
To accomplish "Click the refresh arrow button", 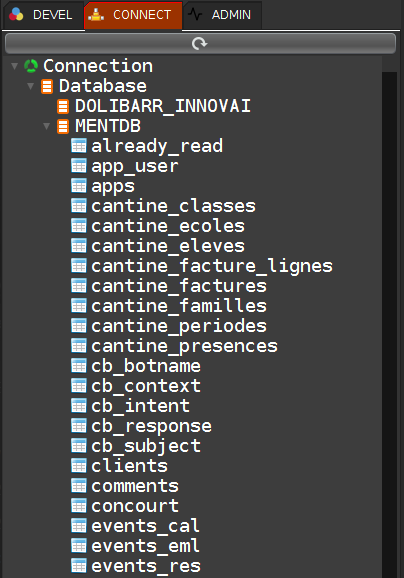I will click(x=200, y=44).
